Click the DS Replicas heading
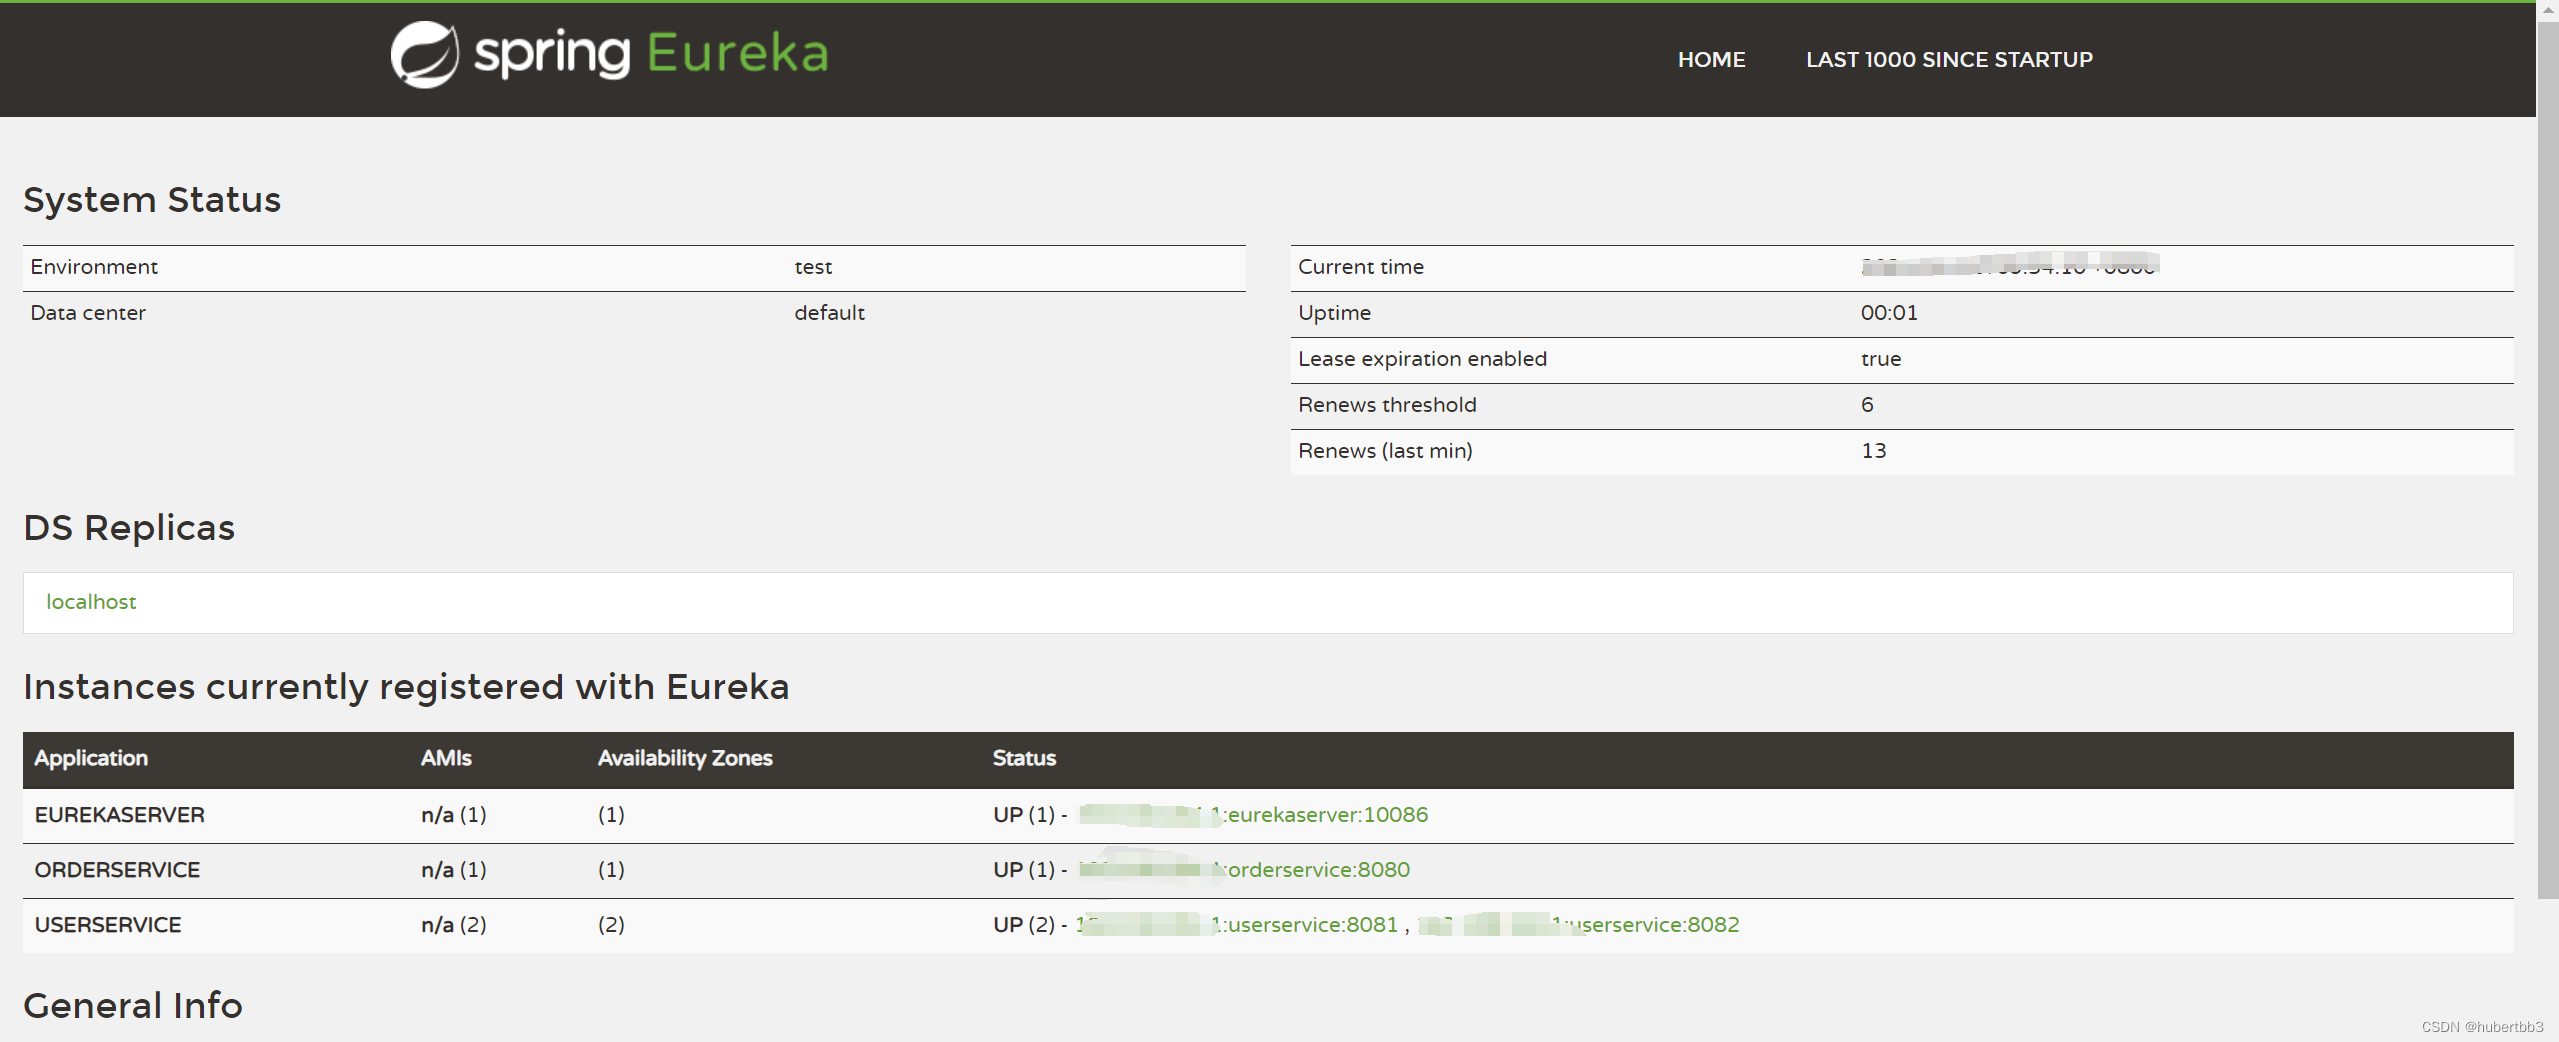 coord(129,528)
